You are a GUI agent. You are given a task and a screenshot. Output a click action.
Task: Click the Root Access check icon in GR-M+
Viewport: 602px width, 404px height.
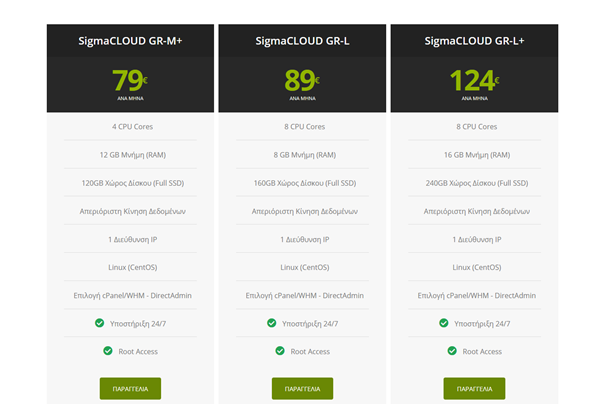108,351
